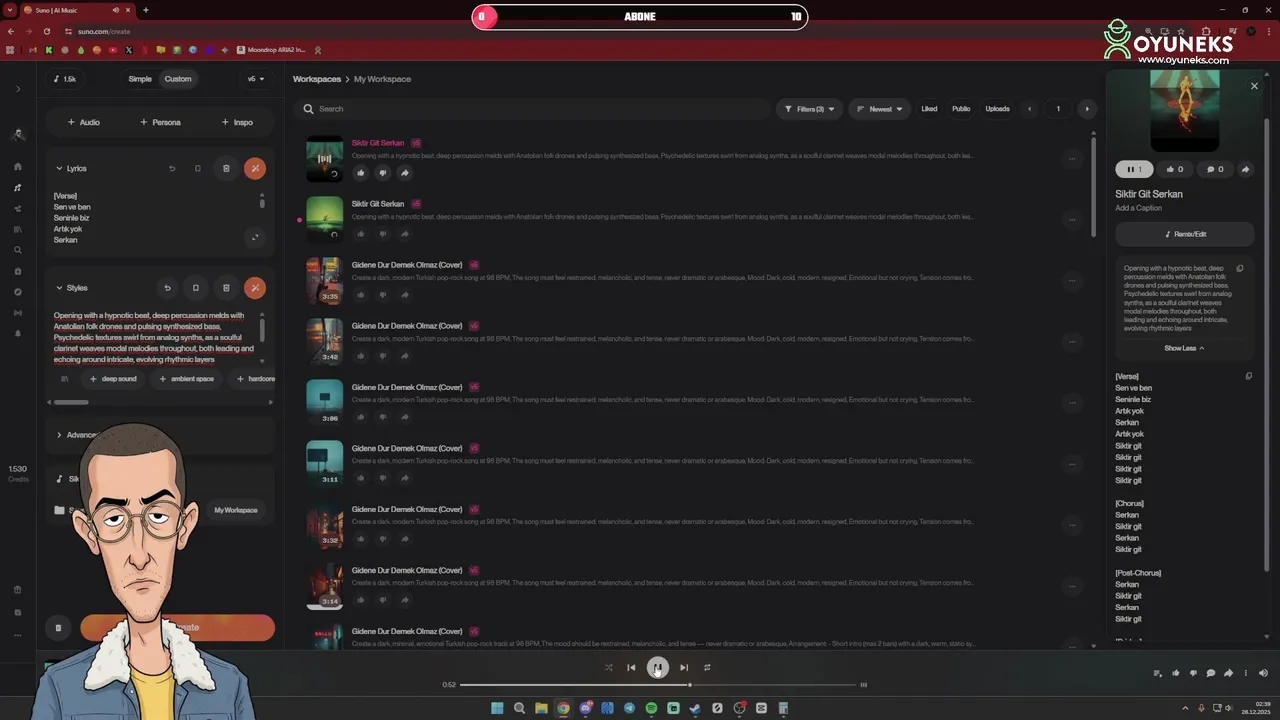Expand the lyrics editor to full size
Screen dimensions: 1280x720
click(x=255, y=237)
